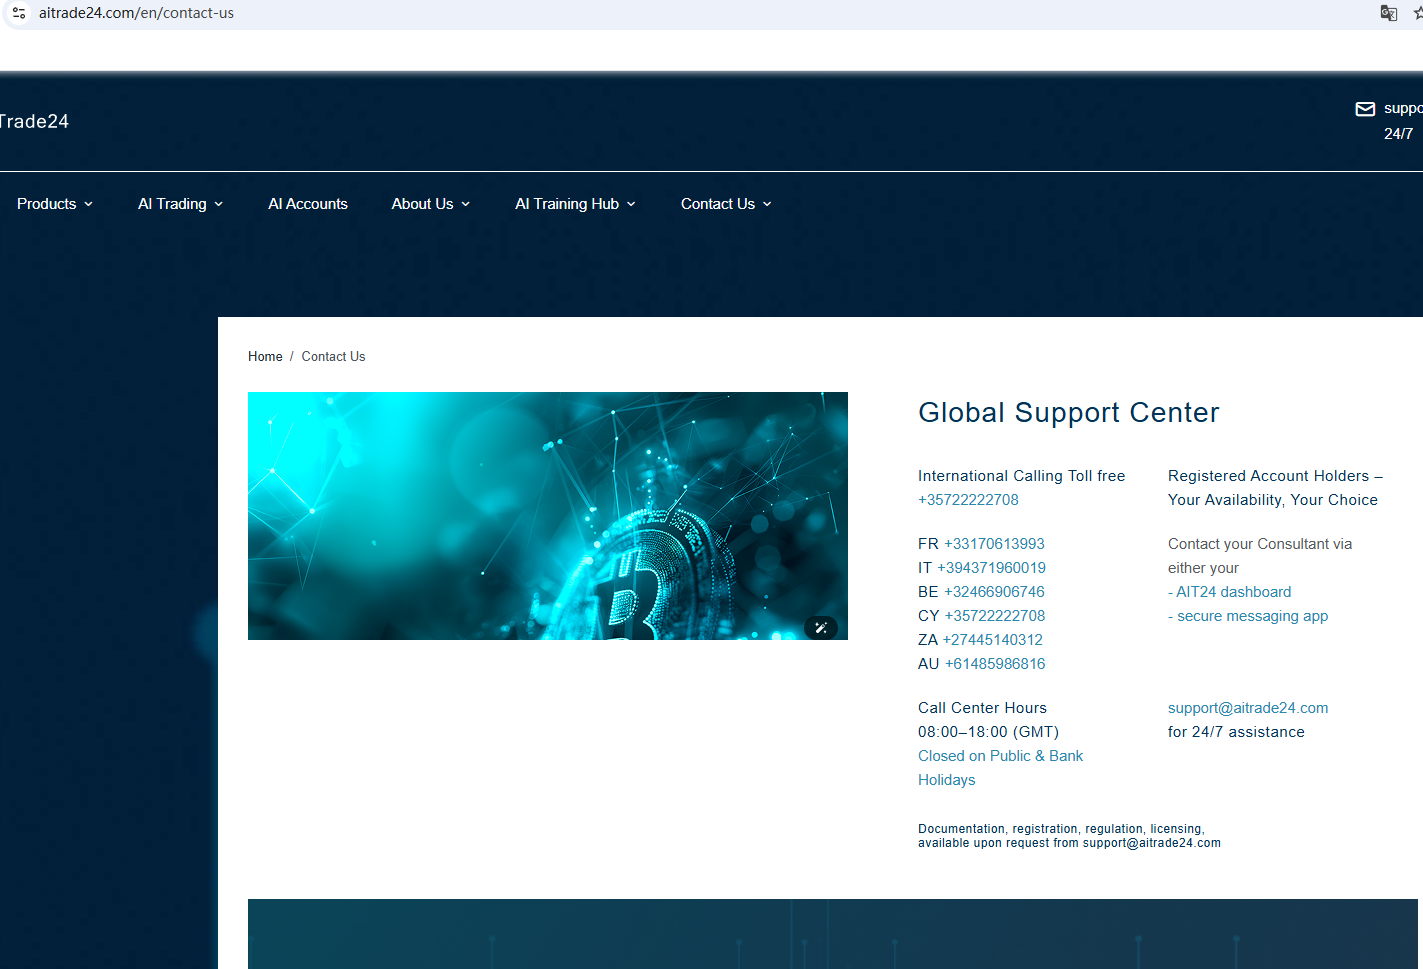Open the AIT24 dashboard link
Viewport: 1423px width, 969px height.
pos(1233,592)
